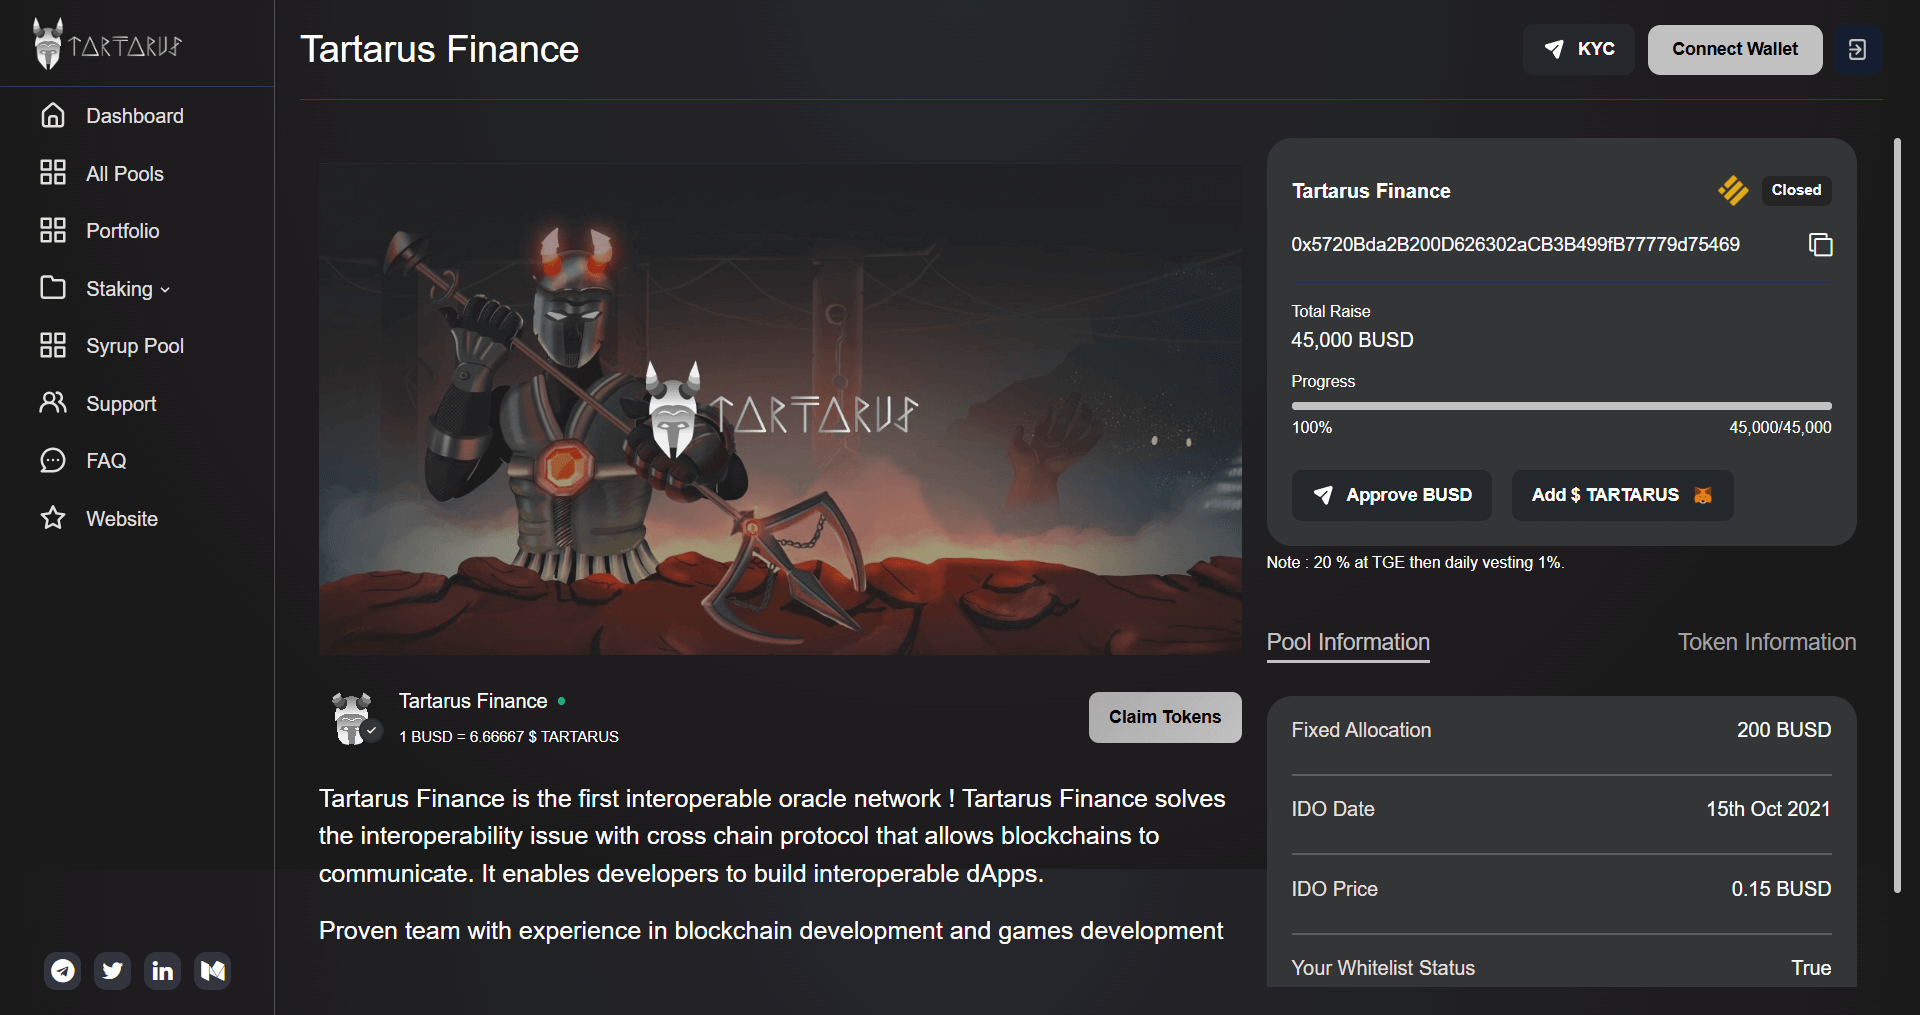The height and width of the screenshot is (1015, 1920).
Task: Click the raise progress bar
Action: click(x=1561, y=406)
